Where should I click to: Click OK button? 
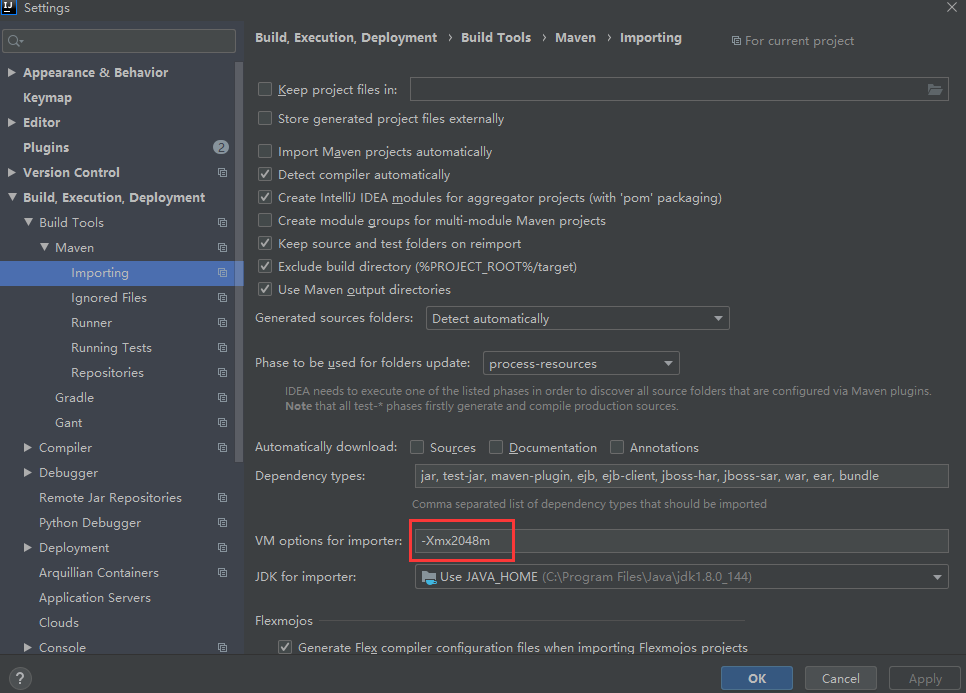(757, 678)
